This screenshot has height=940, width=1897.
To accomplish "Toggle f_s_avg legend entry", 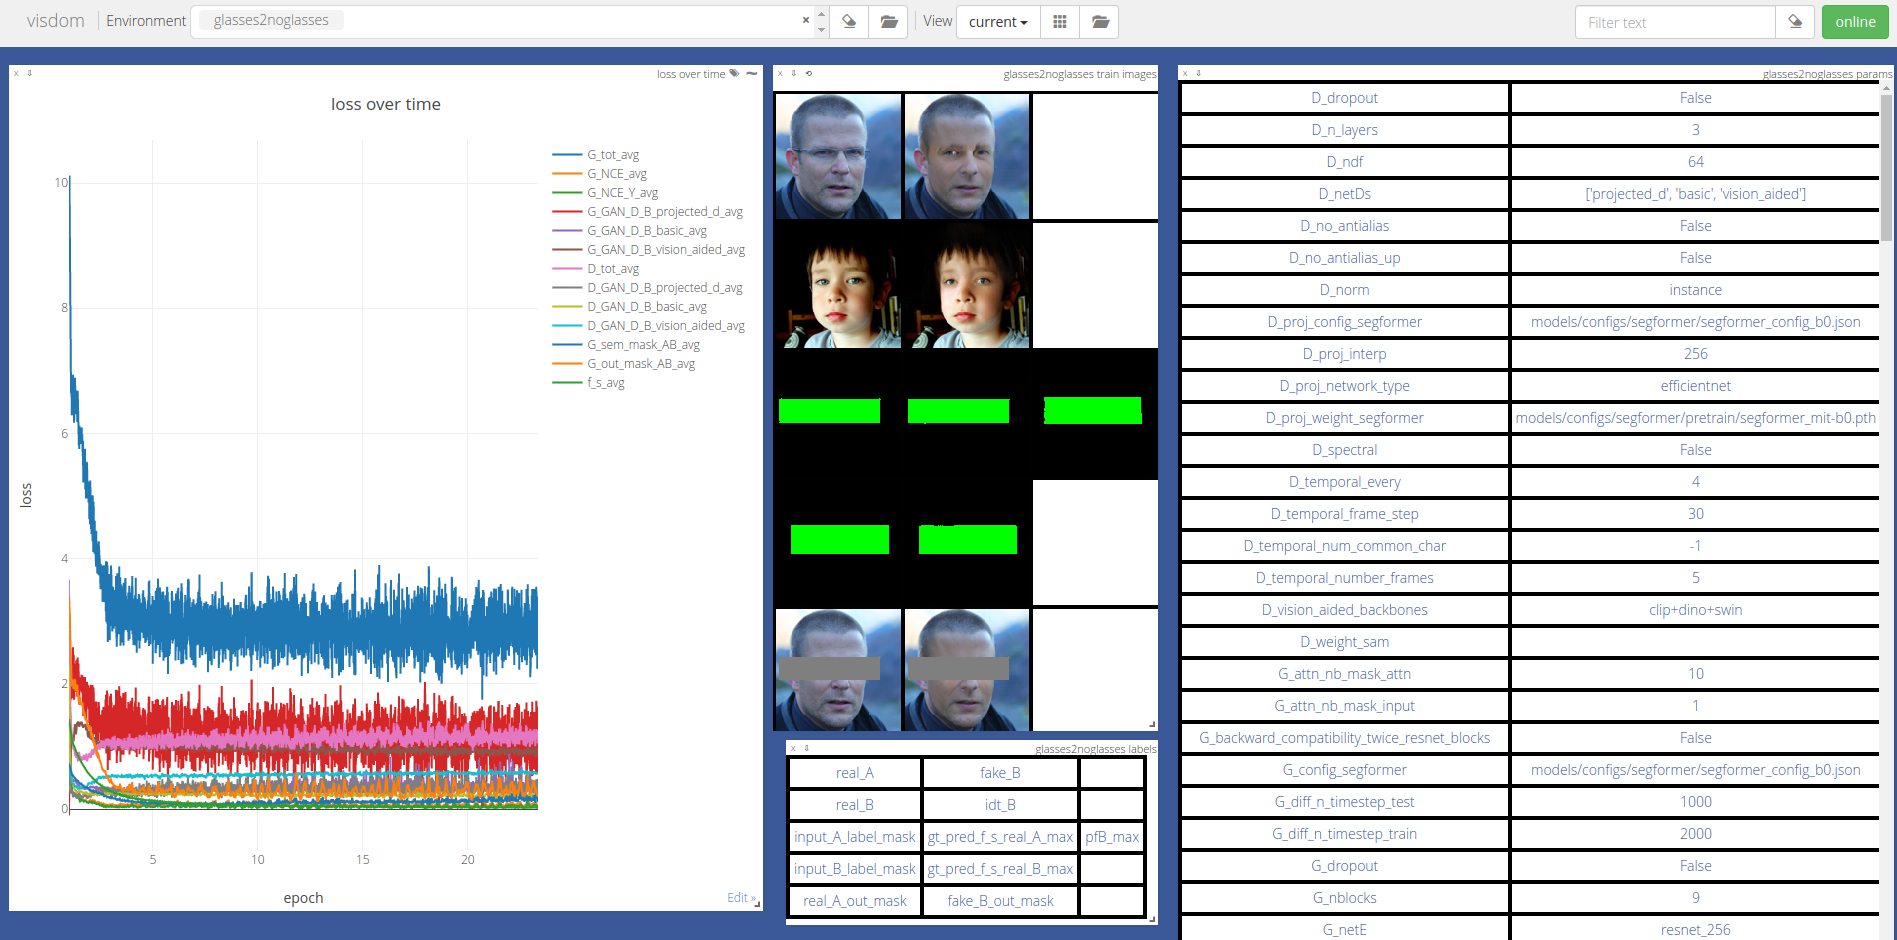I will 589,383.
